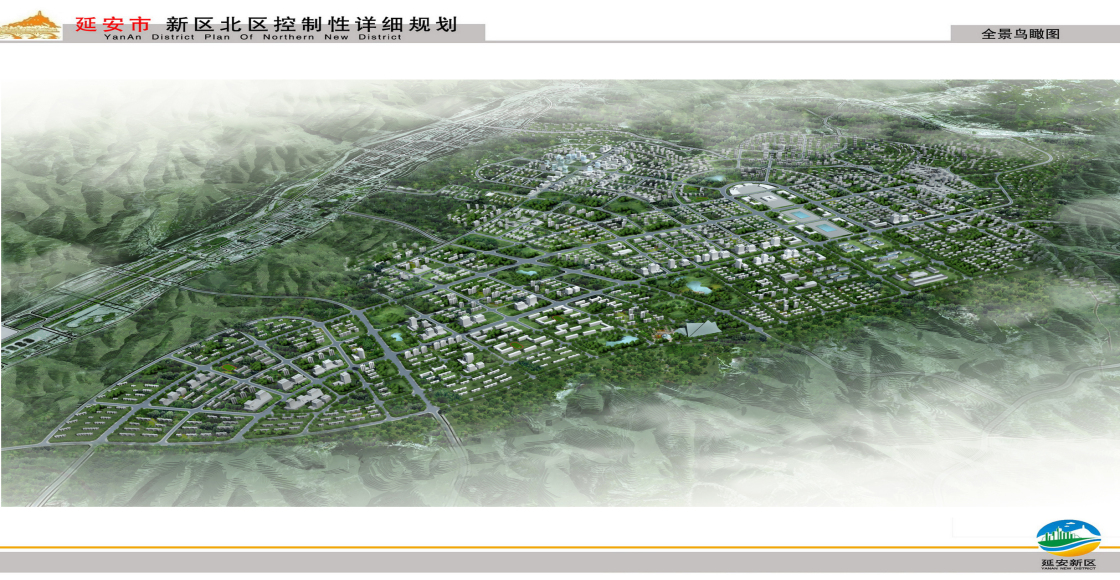Click the railway station at left edge
This screenshot has height=580, width=1120.
[x=20, y=335]
